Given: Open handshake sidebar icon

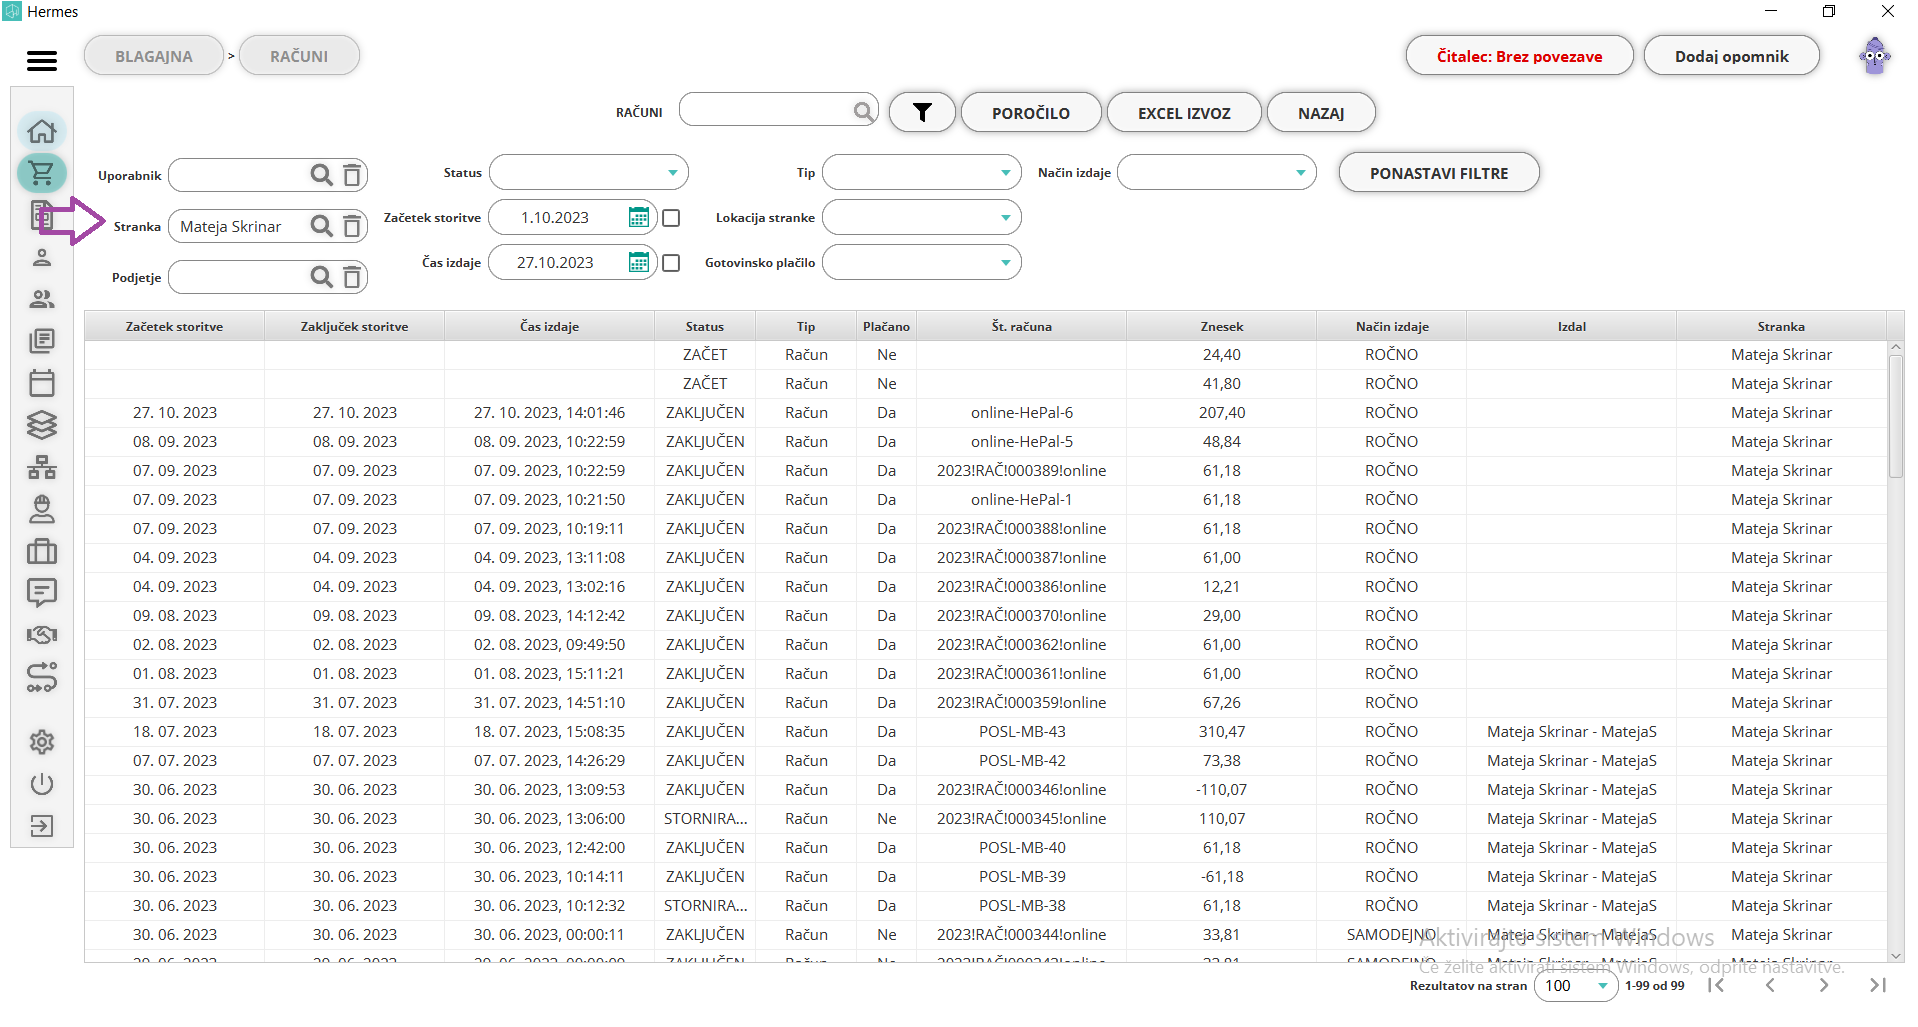Looking at the screenshot, I should [x=42, y=635].
